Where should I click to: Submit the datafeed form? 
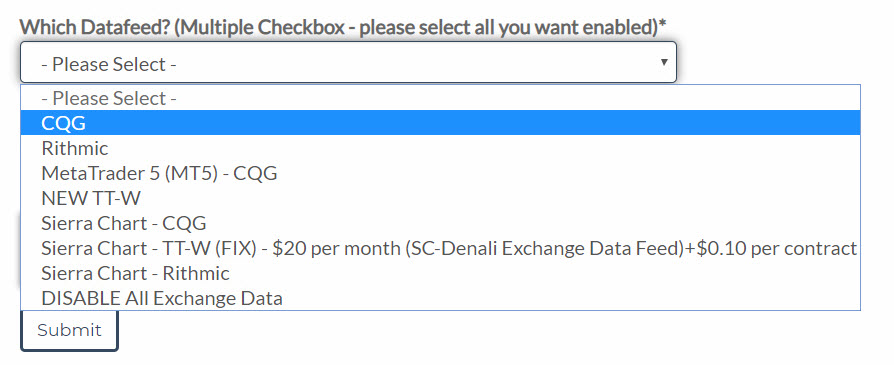point(70,330)
